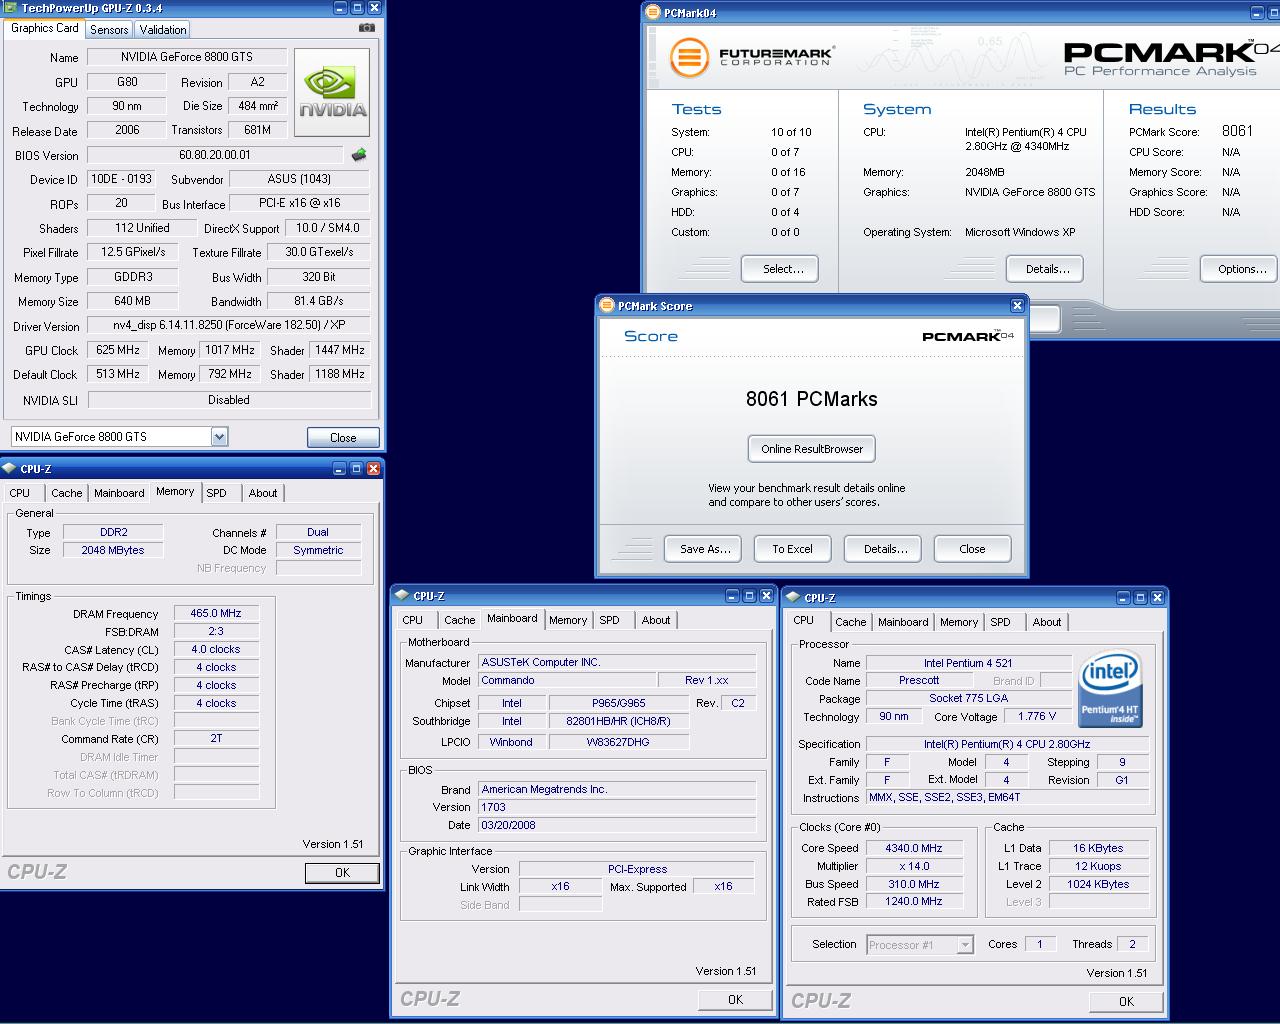Select the CPU tab in CPU-Z Mainboard window

click(x=413, y=620)
